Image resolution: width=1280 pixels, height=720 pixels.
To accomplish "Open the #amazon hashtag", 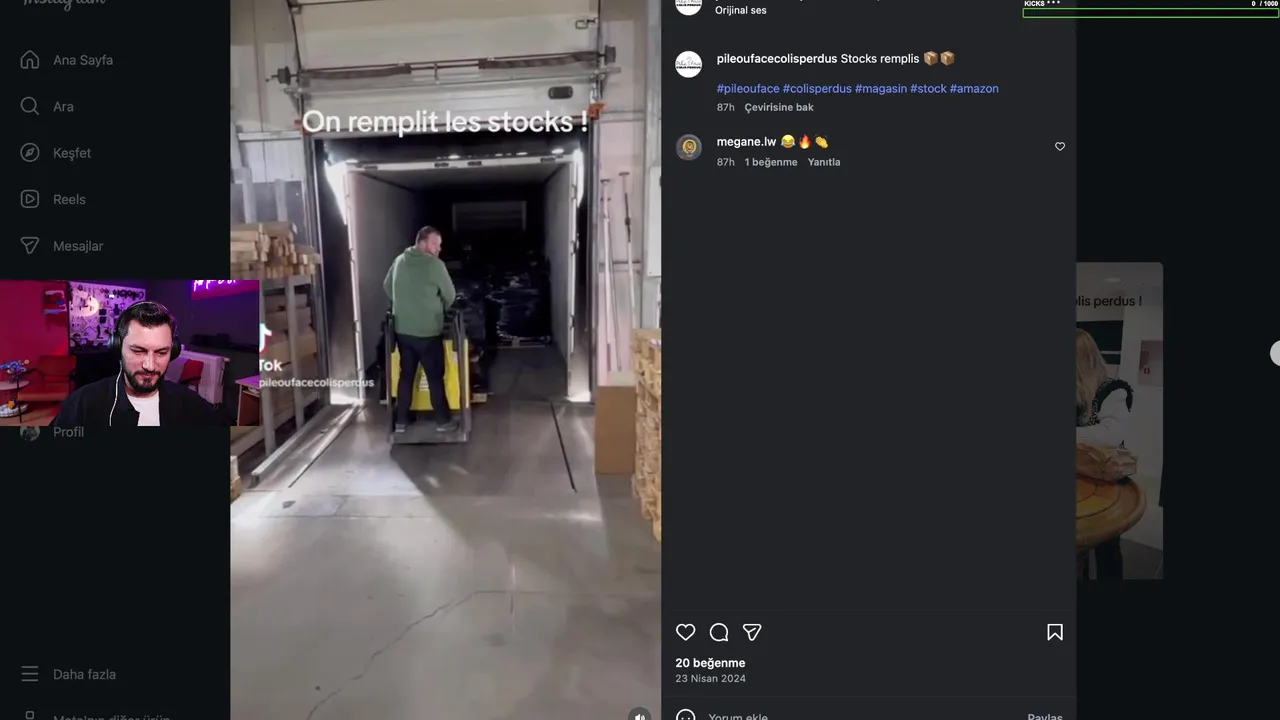I will click(x=974, y=89).
